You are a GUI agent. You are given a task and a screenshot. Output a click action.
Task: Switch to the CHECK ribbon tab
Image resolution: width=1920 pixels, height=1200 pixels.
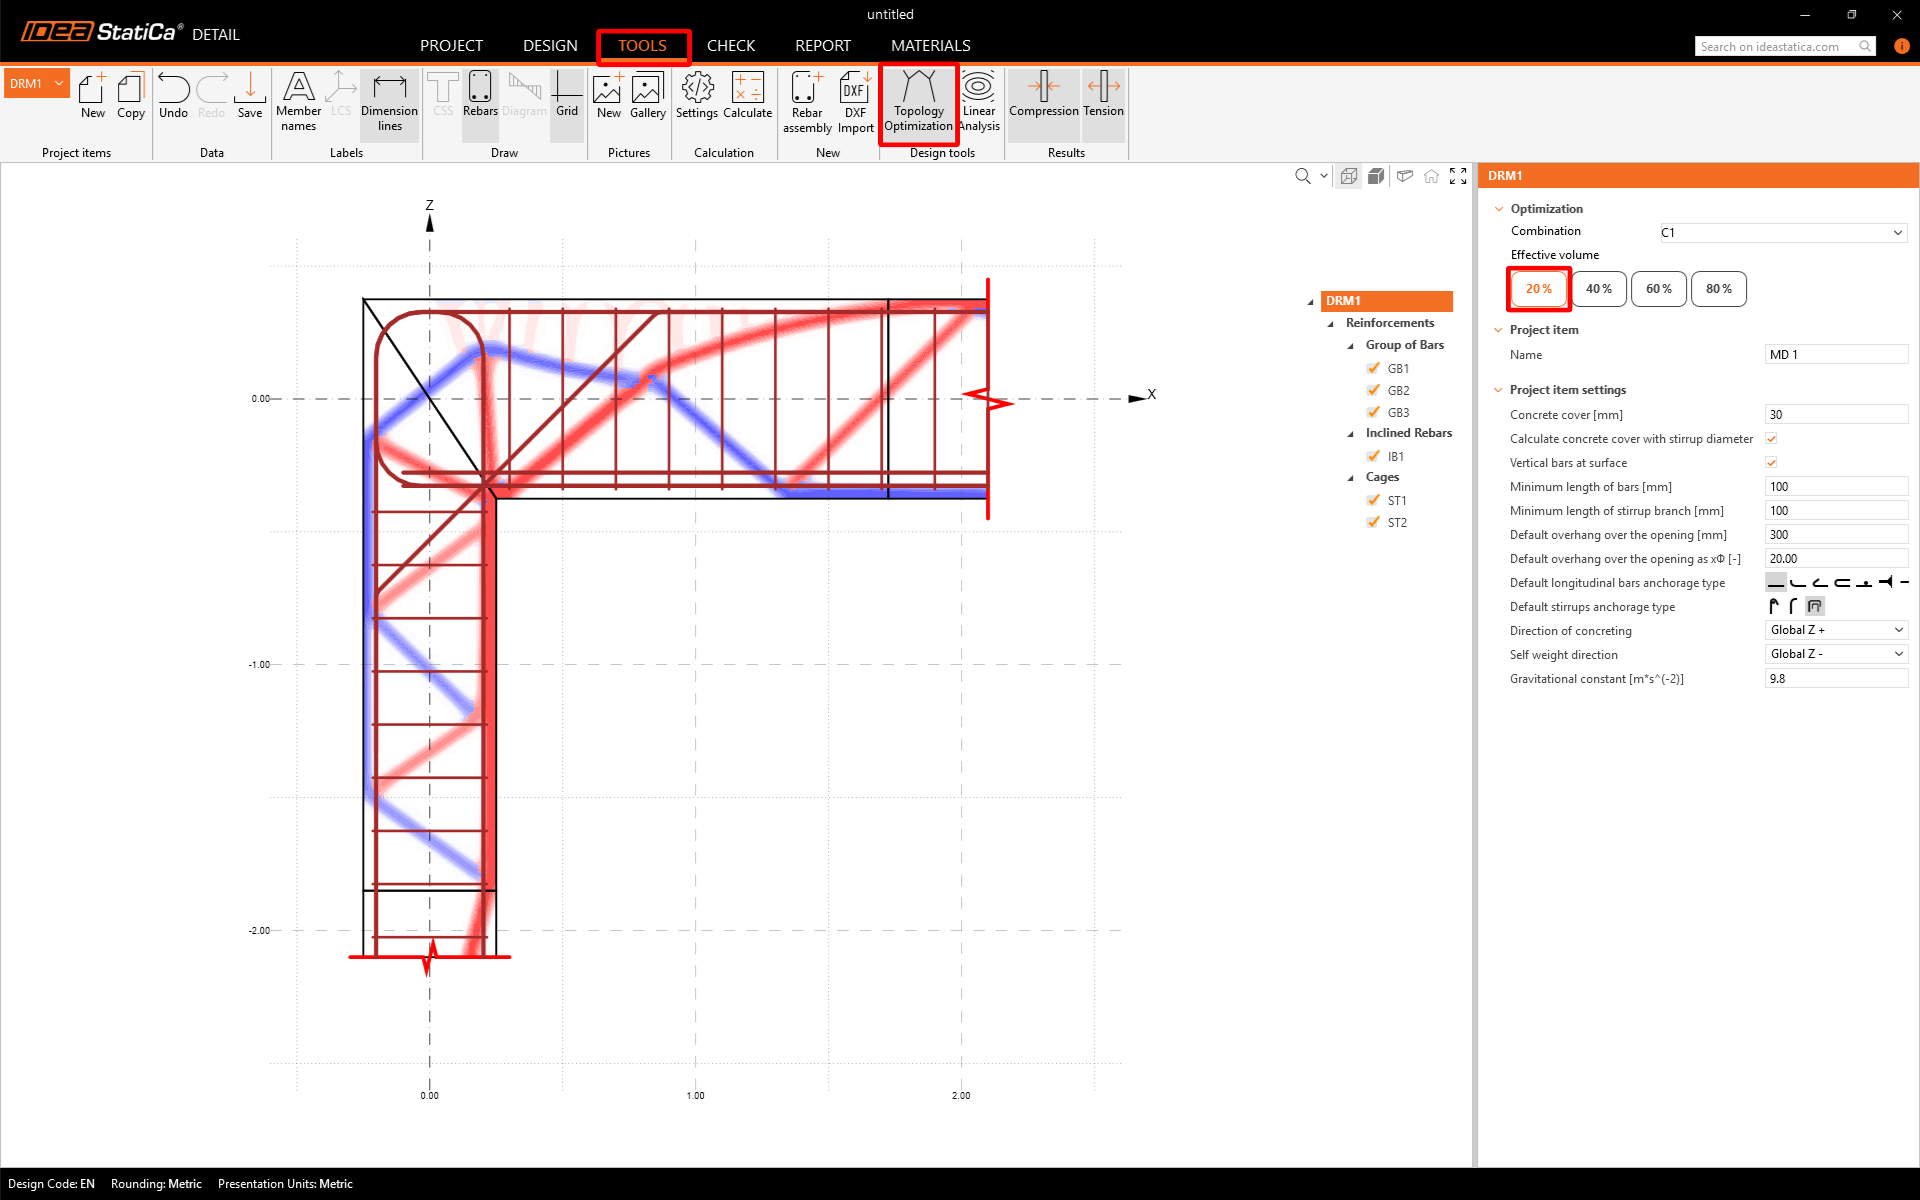click(730, 46)
